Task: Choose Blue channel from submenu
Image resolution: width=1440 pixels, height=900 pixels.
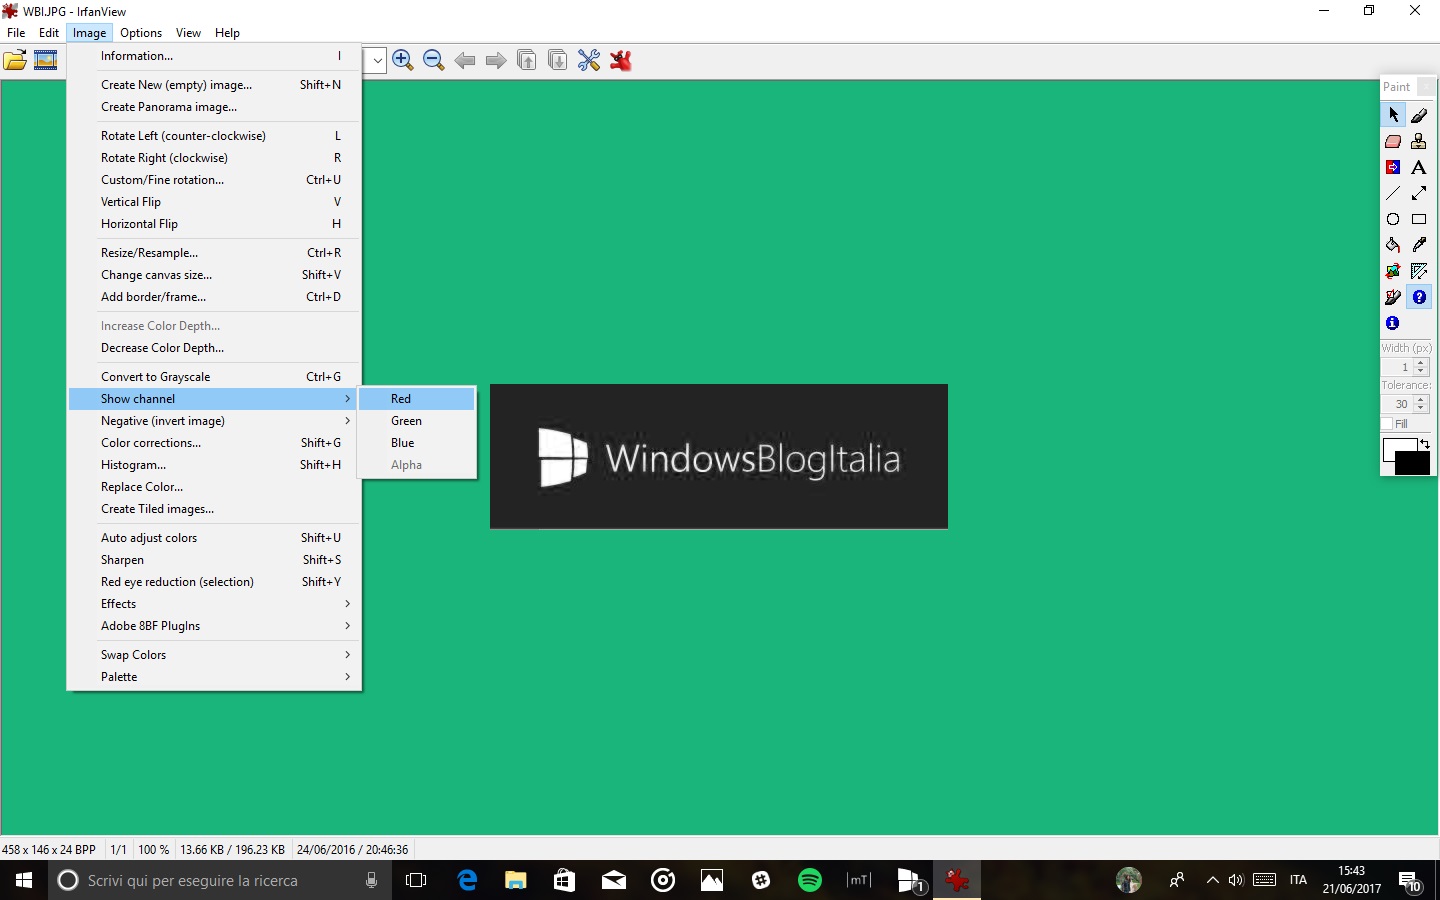Action: [418, 443]
